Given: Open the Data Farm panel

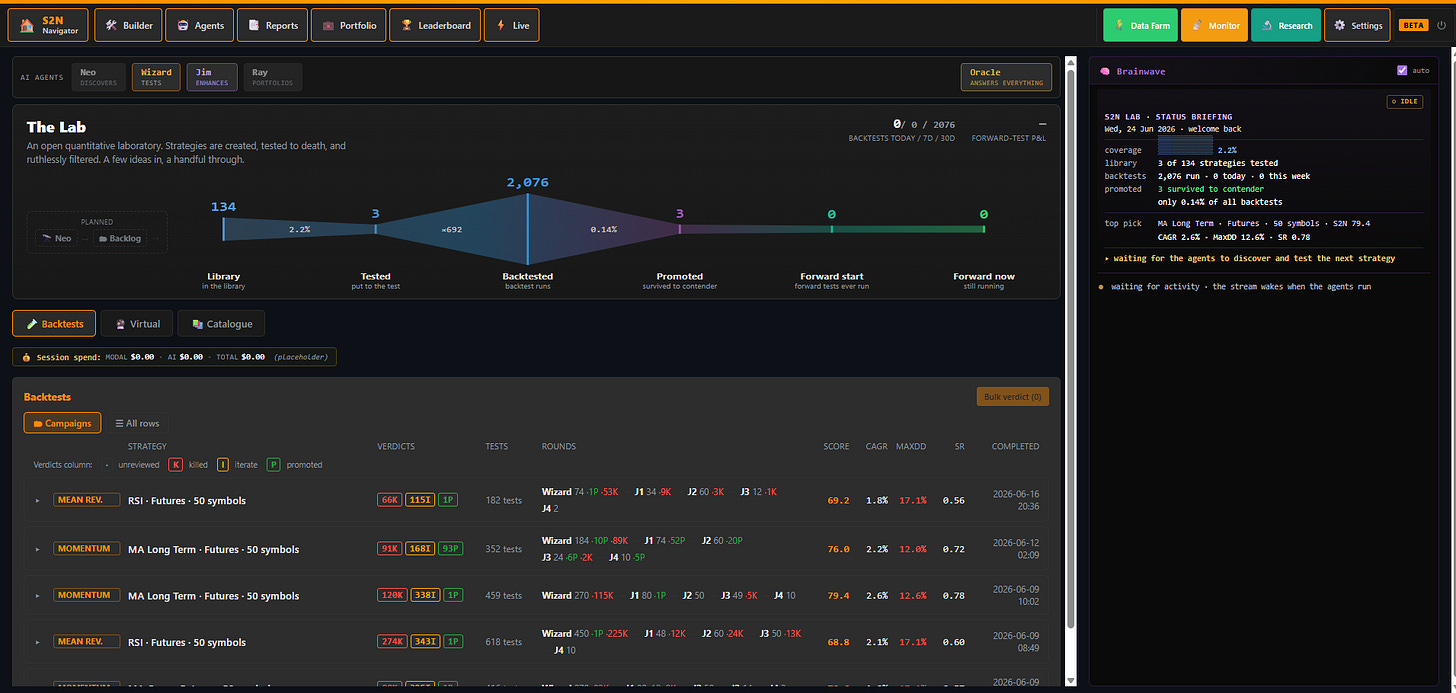Looking at the screenshot, I should [1140, 25].
